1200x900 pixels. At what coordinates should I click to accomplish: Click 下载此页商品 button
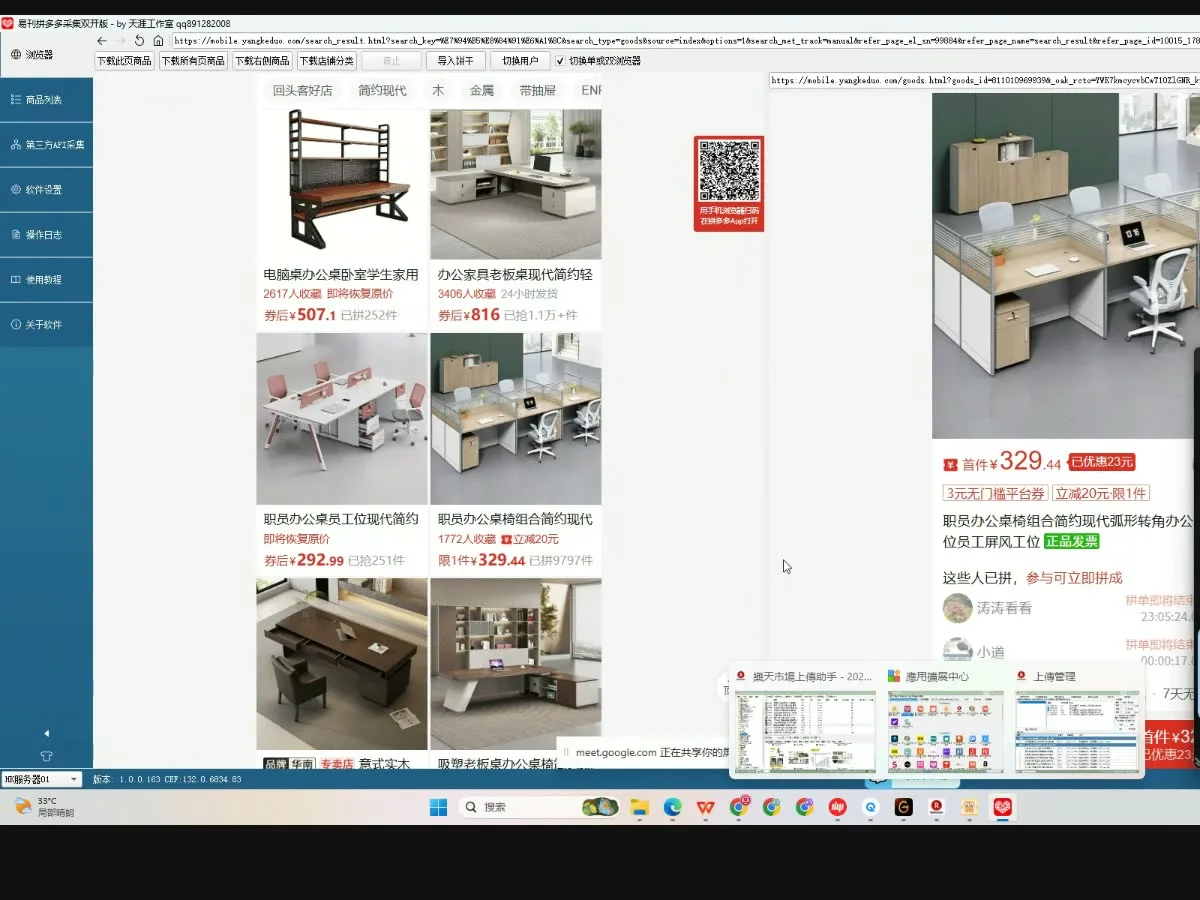(124, 61)
